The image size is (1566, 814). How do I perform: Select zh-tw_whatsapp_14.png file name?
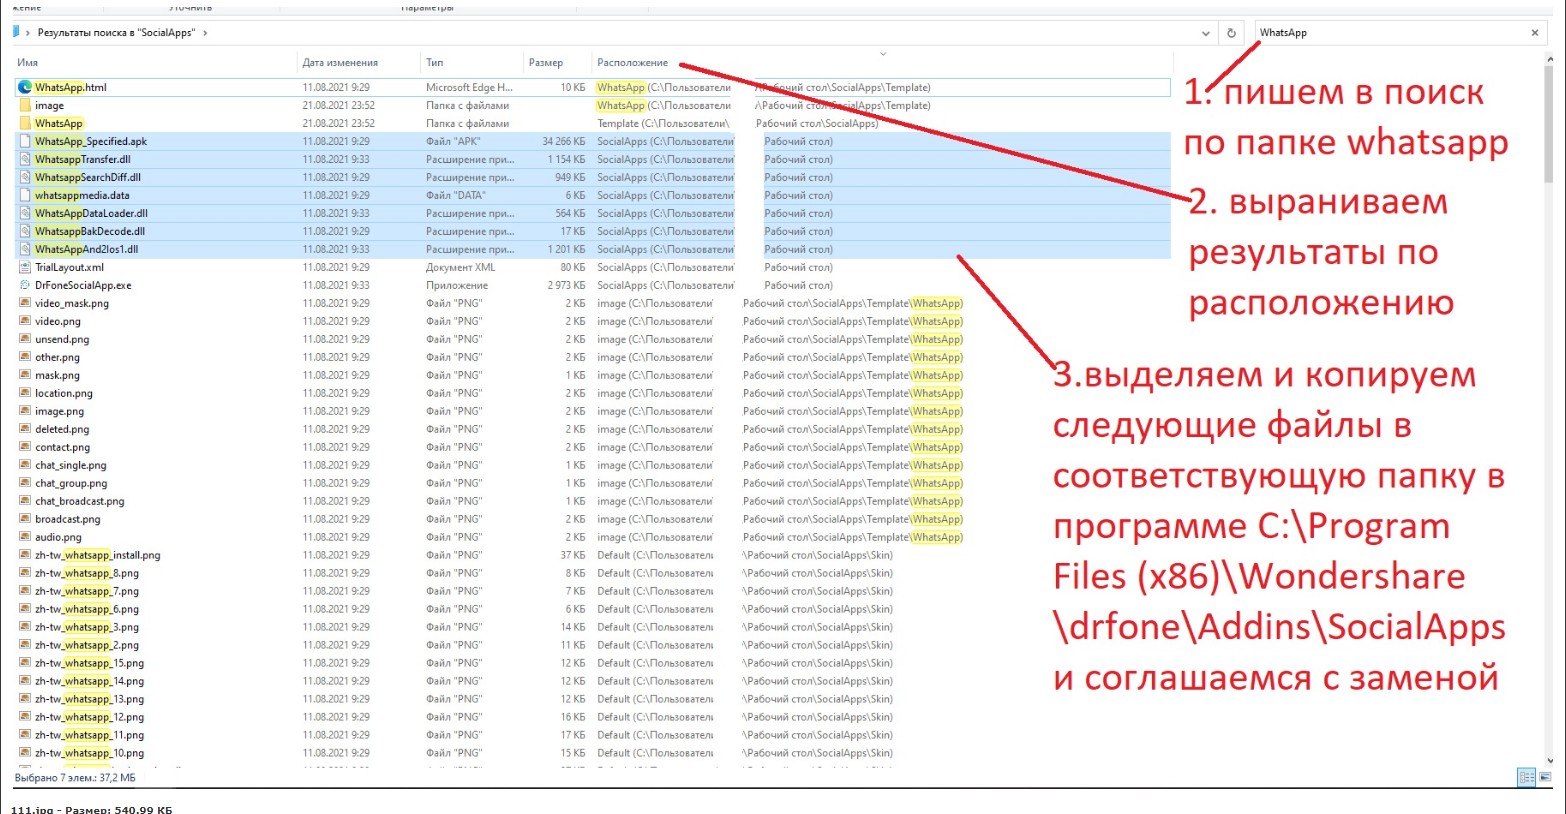[x=90, y=681]
